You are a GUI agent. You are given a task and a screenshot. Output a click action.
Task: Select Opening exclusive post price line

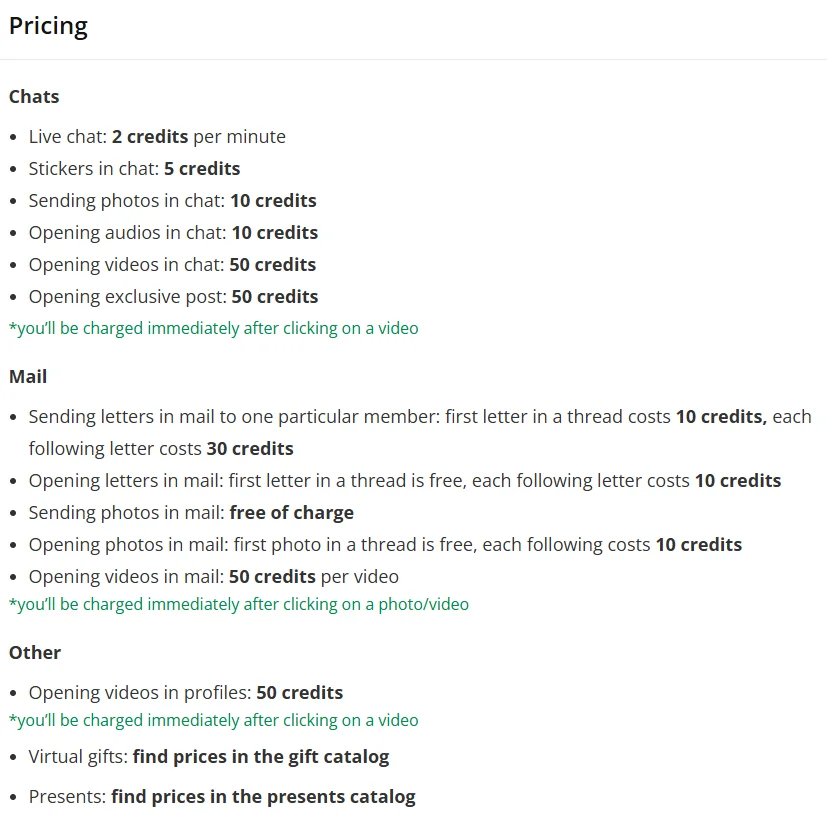(174, 297)
